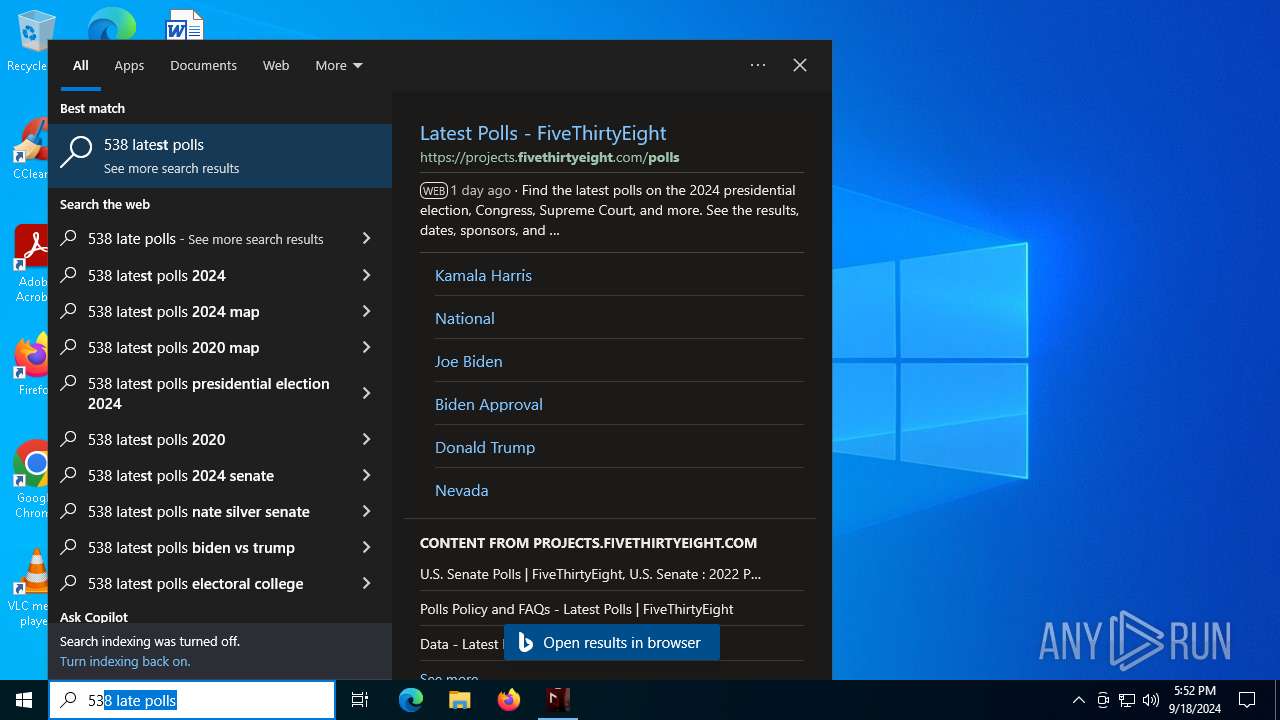Expand 'biden vs trump' suggestion arrow
1280x720 pixels.
pos(366,547)
